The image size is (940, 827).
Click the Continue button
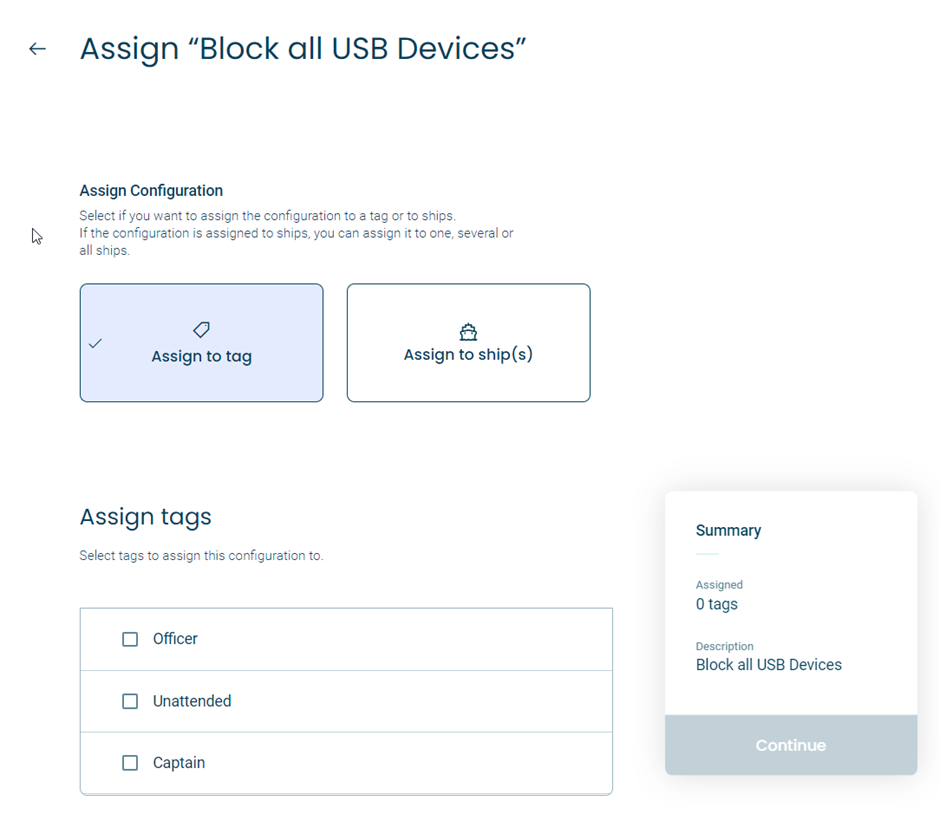pyautogui.click(x=791, y=745)
